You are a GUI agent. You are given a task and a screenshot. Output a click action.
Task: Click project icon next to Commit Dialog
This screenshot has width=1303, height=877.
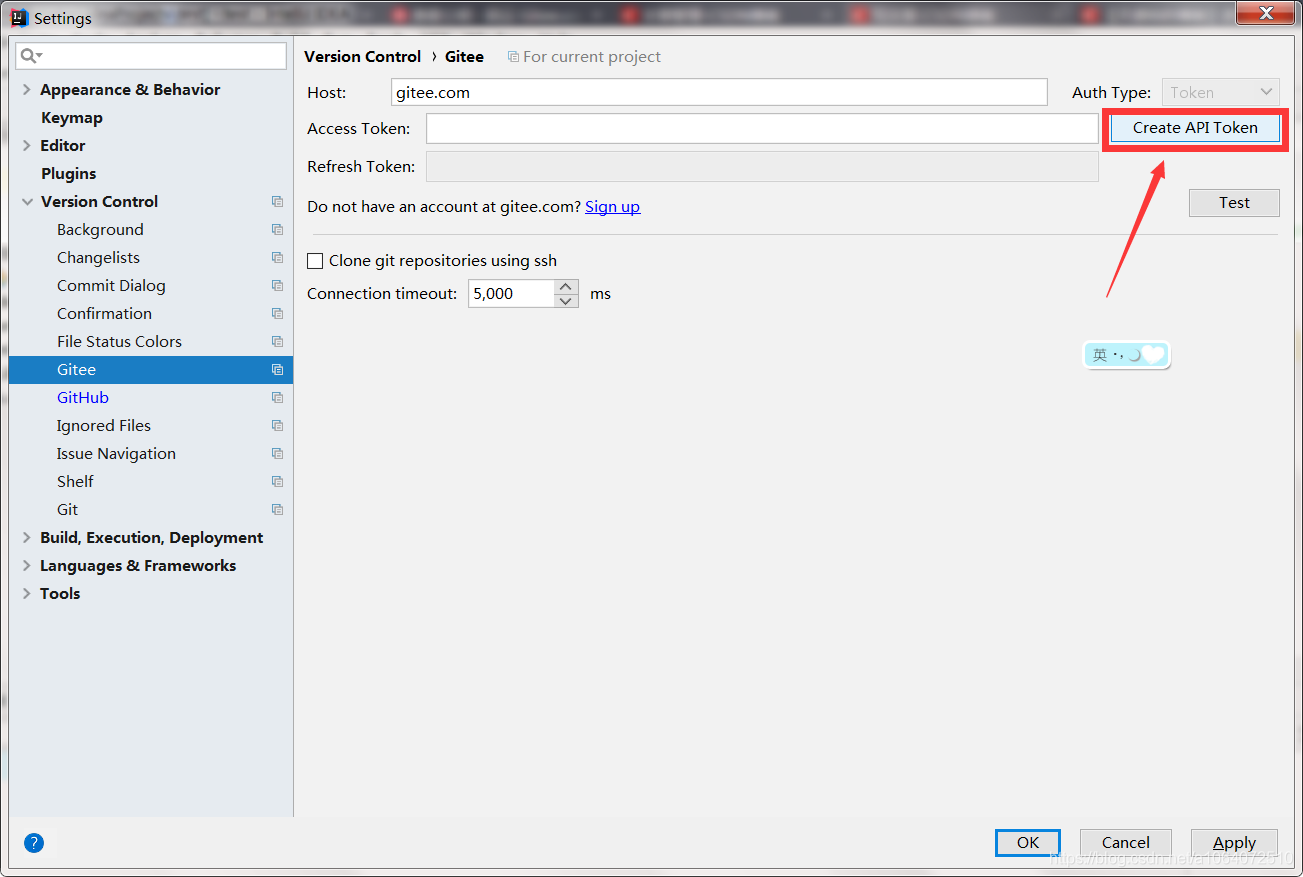277,286
